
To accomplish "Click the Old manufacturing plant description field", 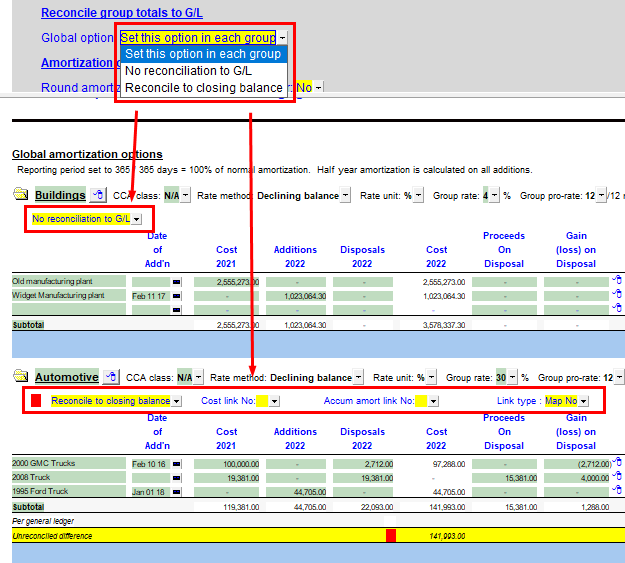I will point(69,282).
